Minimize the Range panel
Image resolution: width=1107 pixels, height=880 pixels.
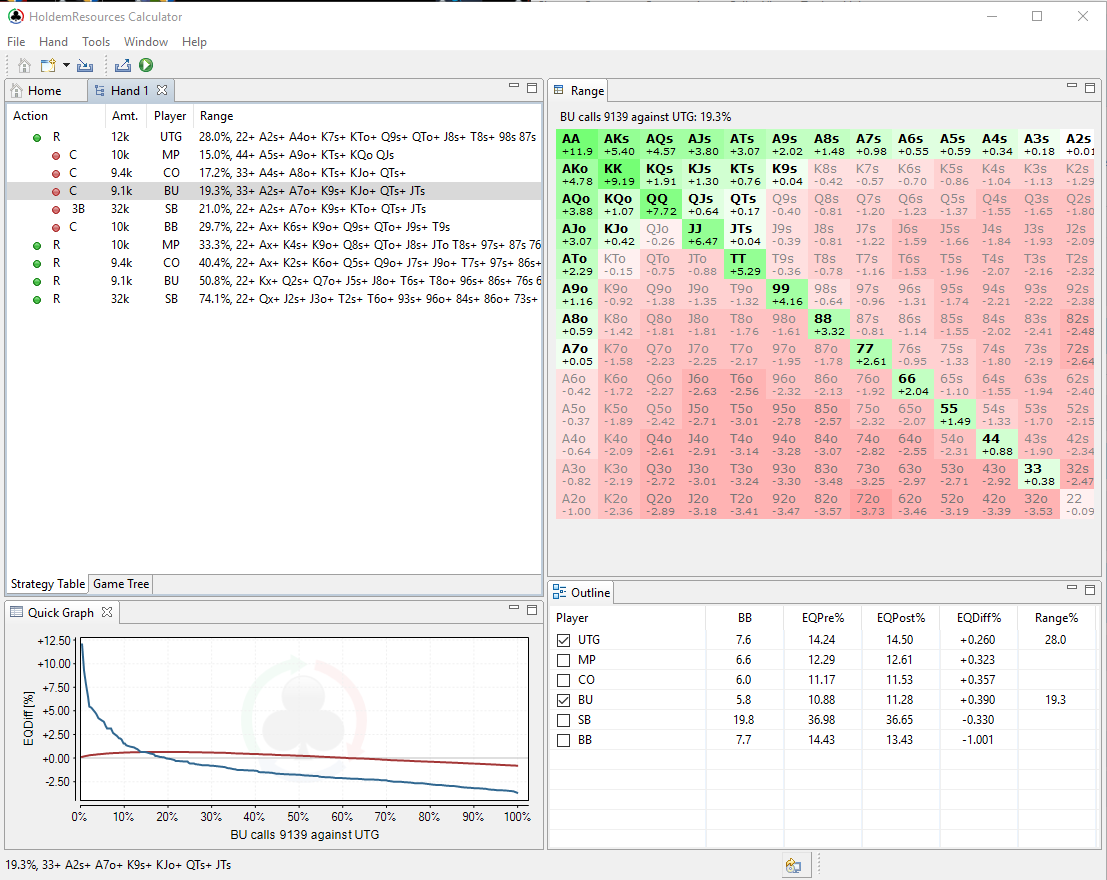pyautogui.click(x=1072, y=85)
